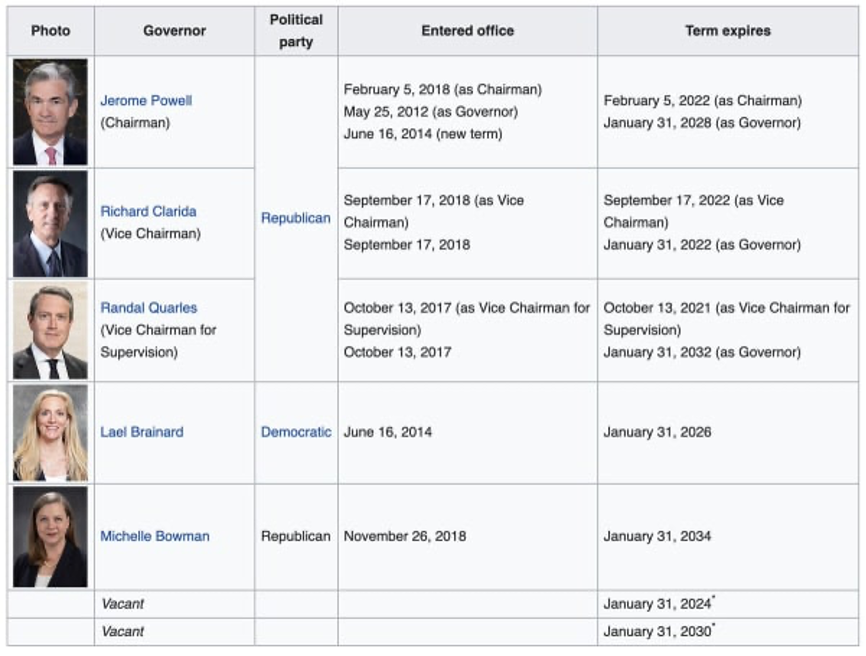Open the Michelle Bowman link
The height and width of the screenshot is (656, 866).
[x=155, y=536]
